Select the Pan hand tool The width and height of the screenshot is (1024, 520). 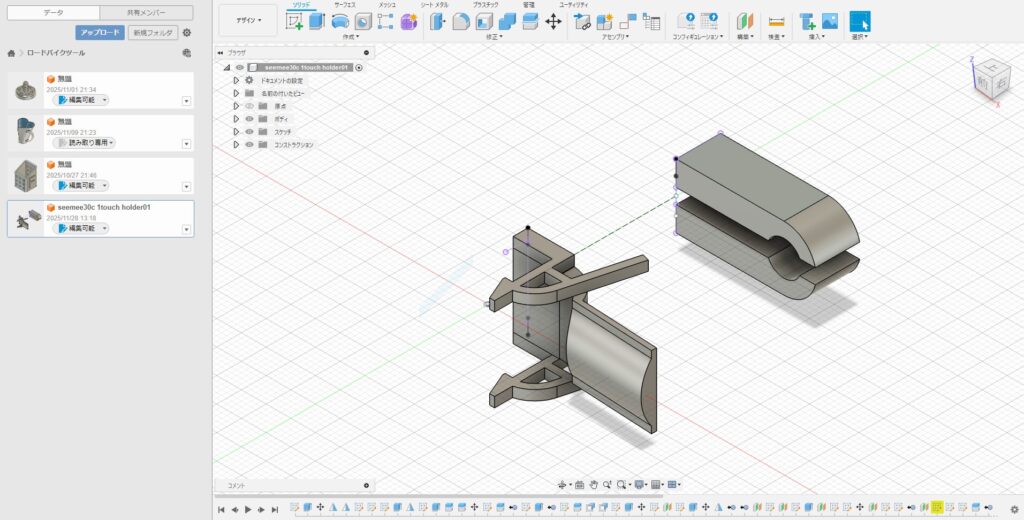pyautogui.click(x=593, y=485)
